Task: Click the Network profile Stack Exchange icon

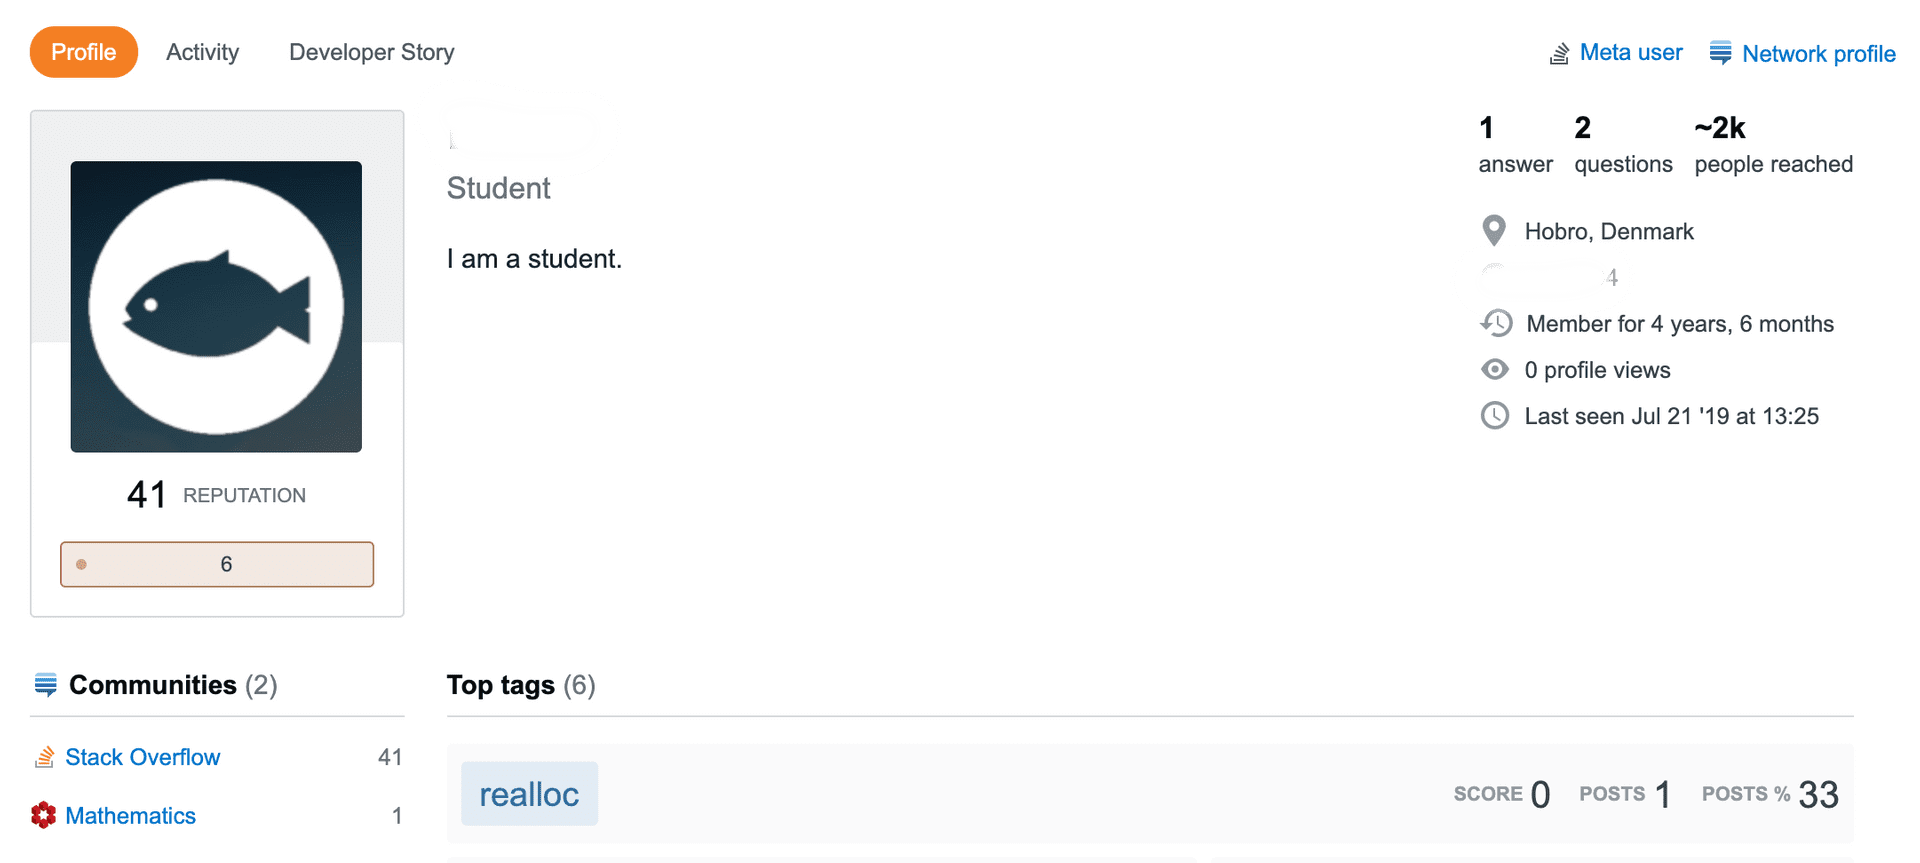Action: (1720, 53)
